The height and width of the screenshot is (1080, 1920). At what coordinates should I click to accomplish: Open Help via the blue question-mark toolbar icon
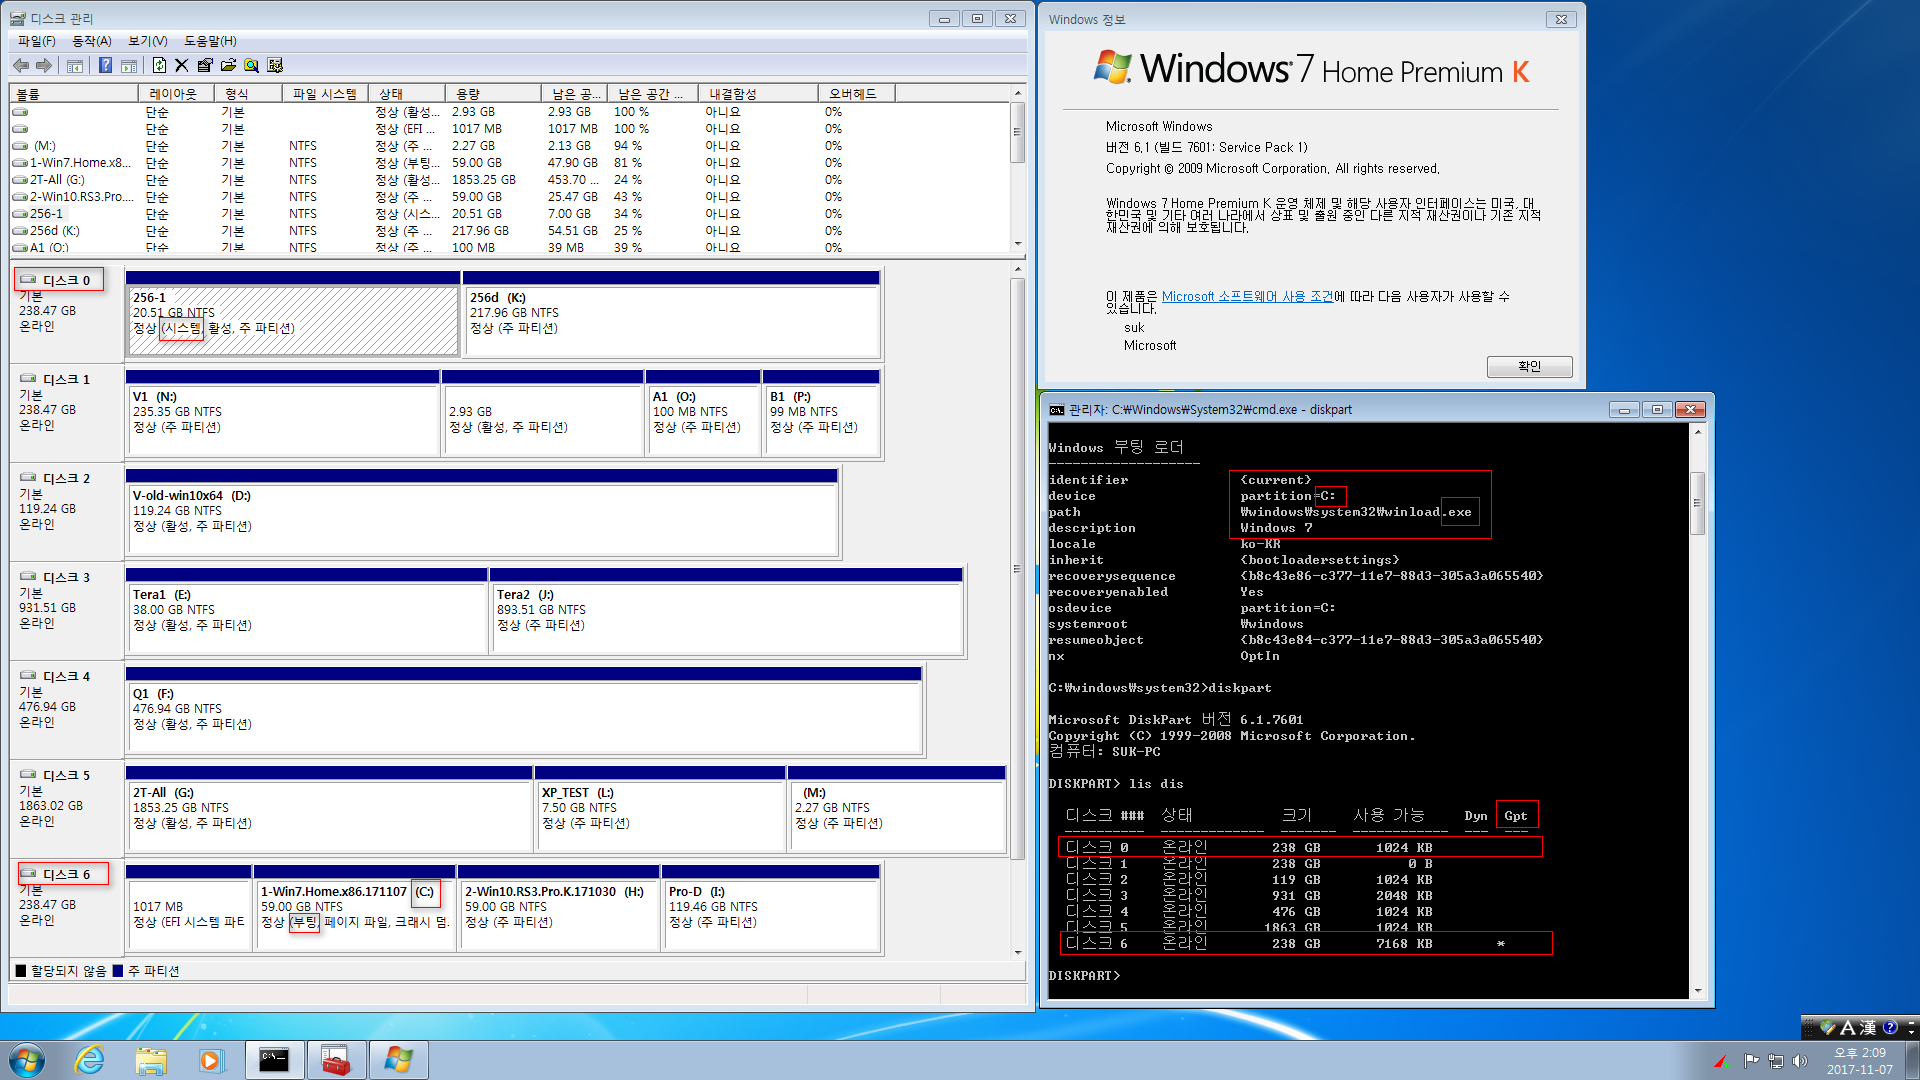(x=105, y=65)
